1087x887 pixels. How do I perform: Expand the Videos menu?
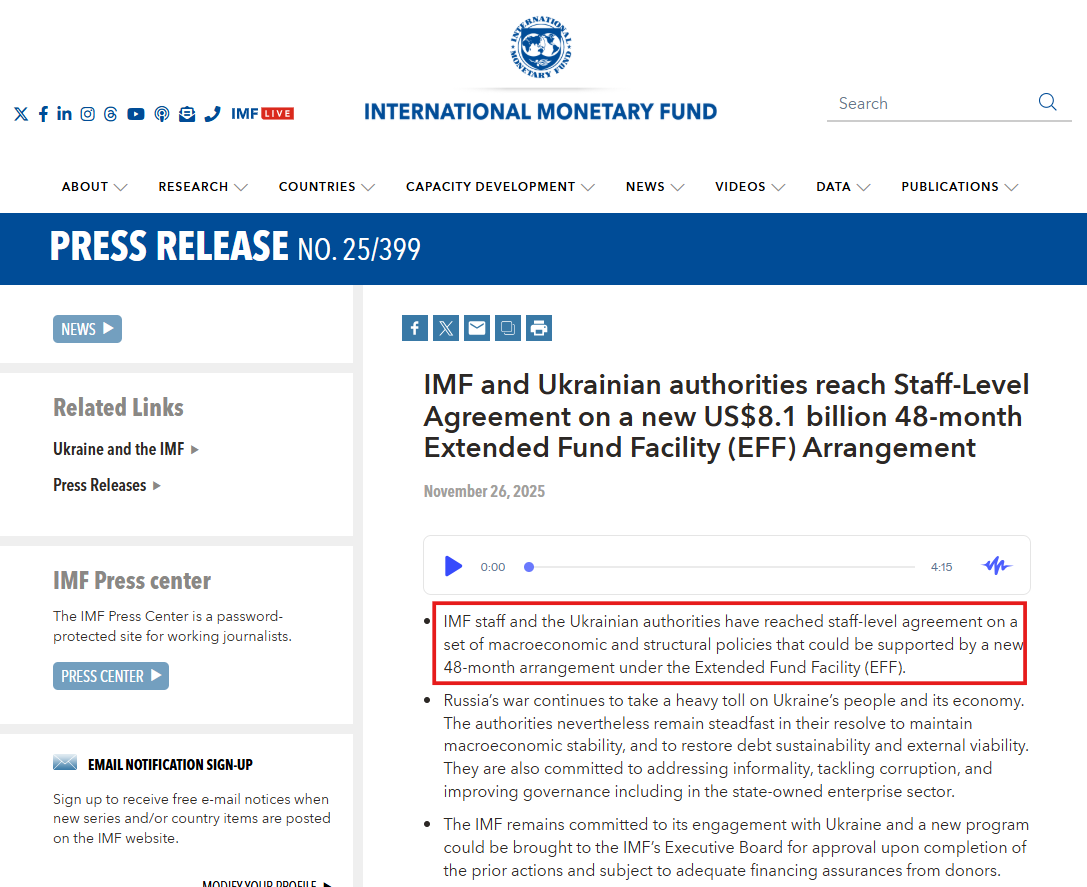tap(749, 187)
